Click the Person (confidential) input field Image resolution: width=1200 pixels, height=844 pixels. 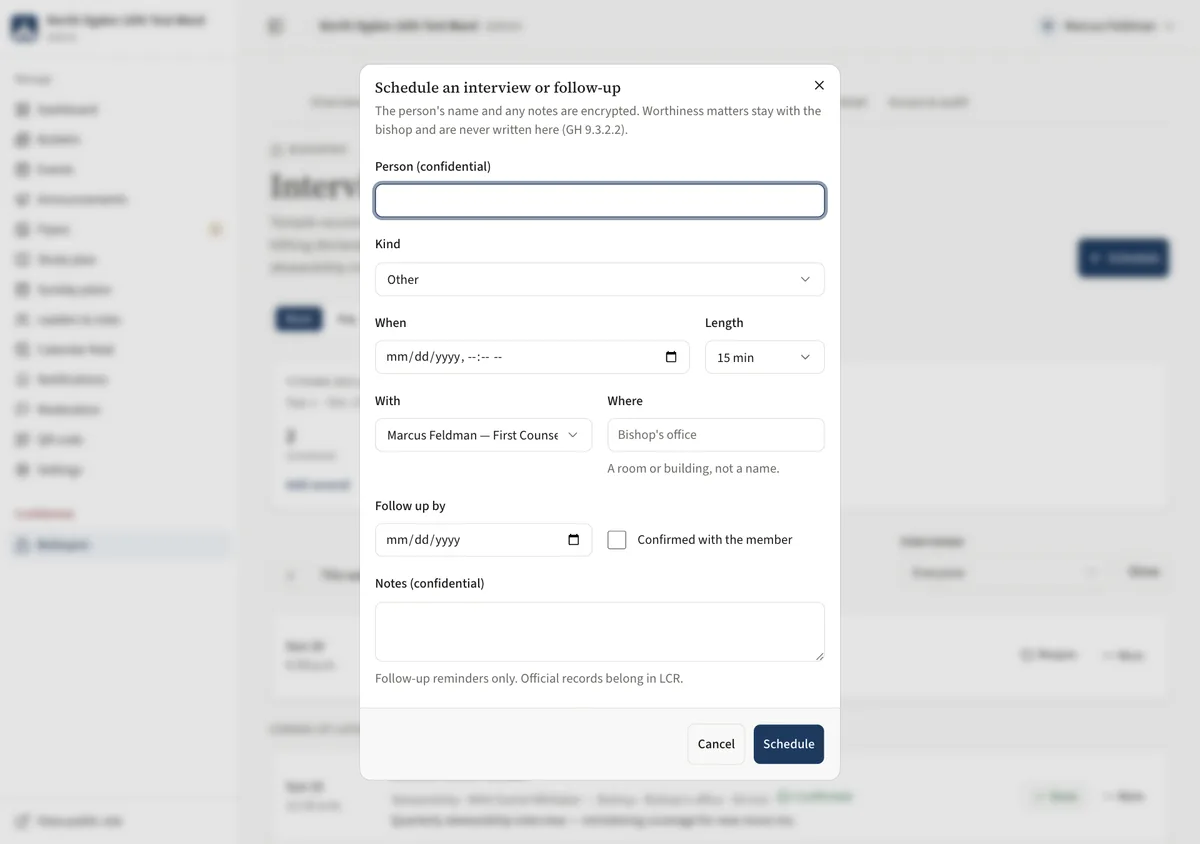600,201
